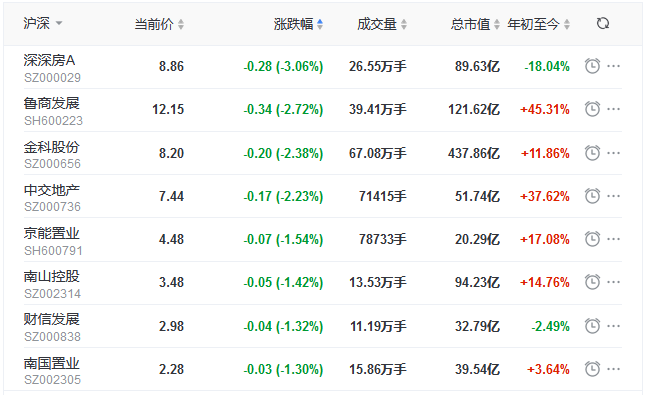Screen dimensions: 647x395
Task: Open more options for 中交地产
Action: click(x=614, y=196)
